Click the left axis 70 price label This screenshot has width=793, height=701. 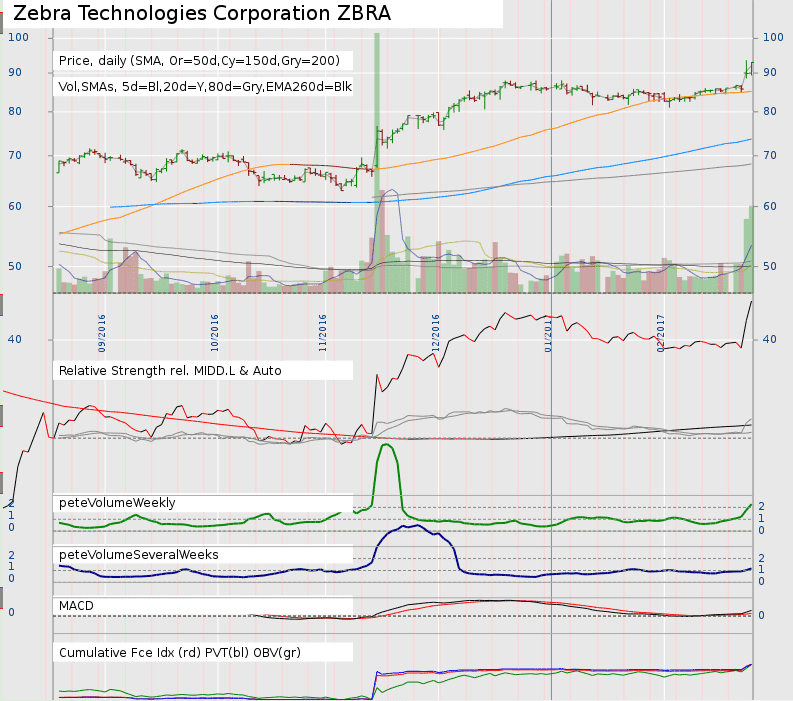point(15,155)
